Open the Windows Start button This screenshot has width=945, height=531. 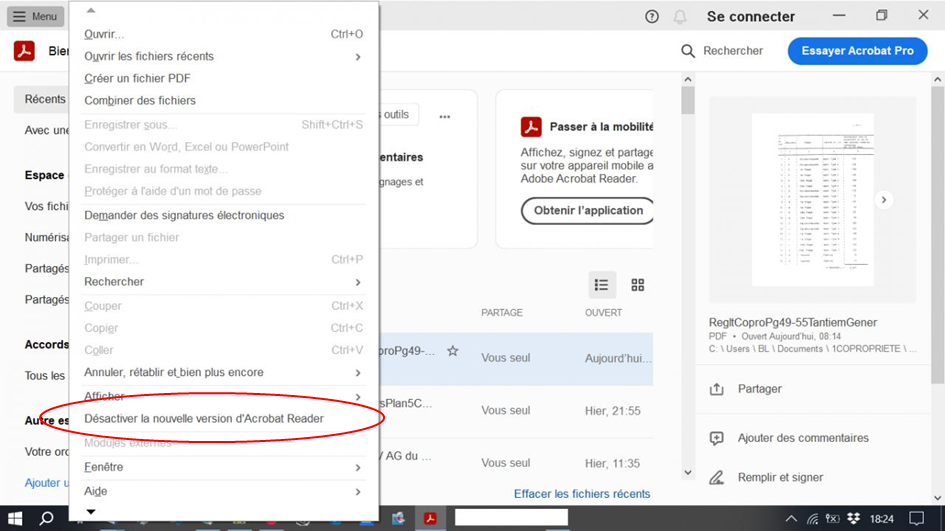click(x=14, y=518)
